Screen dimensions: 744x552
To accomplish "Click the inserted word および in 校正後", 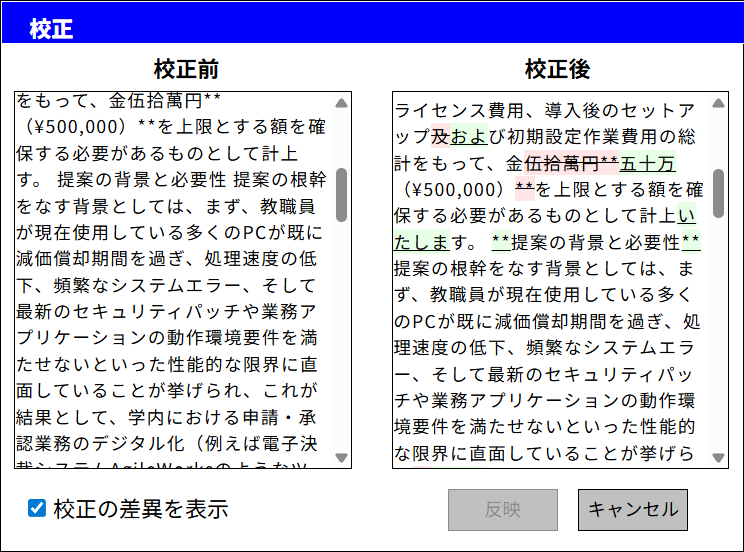I will (469, 137).
